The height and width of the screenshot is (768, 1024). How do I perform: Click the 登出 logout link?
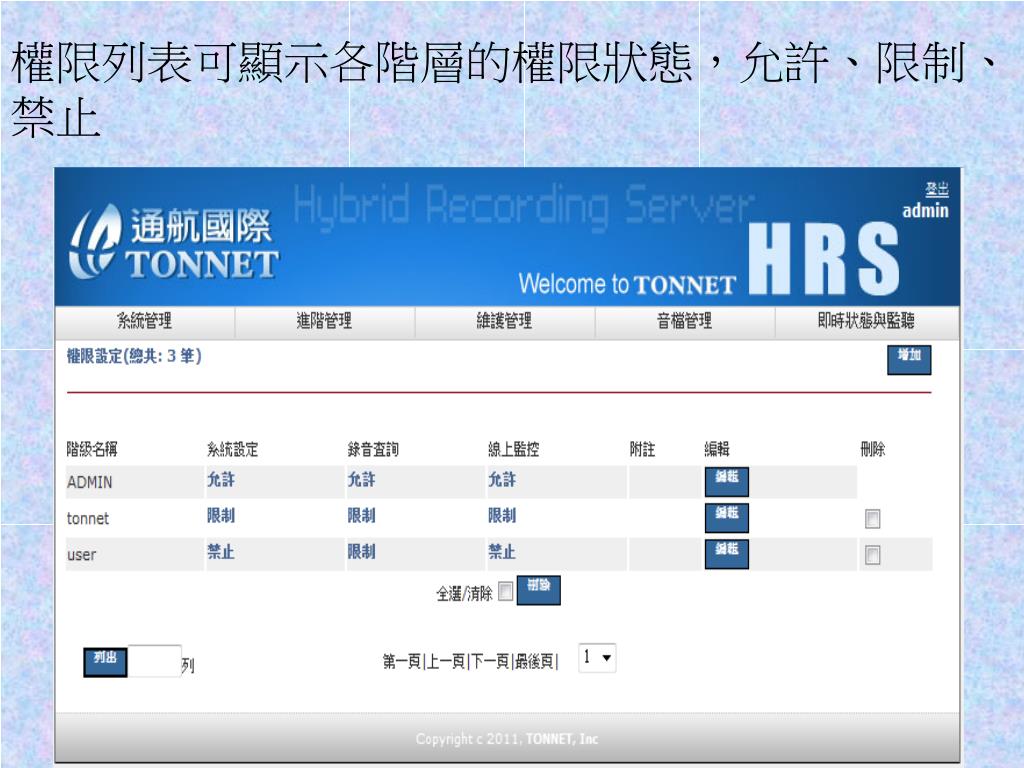point(936,189)
